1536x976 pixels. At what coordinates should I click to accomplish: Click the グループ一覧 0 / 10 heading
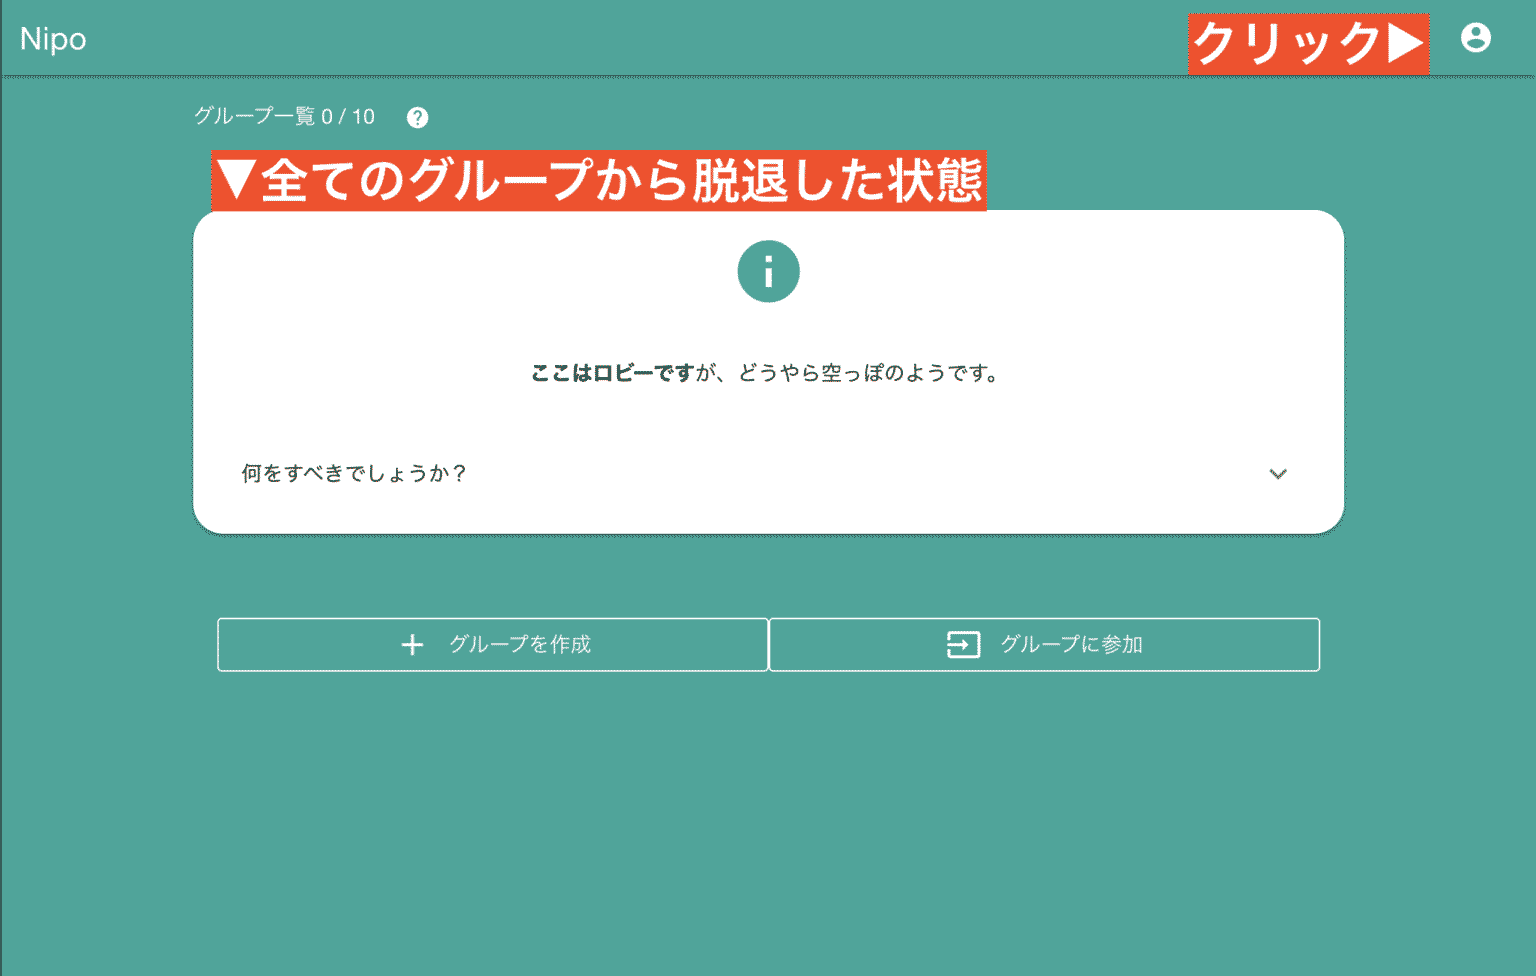[x=284, y=116]
